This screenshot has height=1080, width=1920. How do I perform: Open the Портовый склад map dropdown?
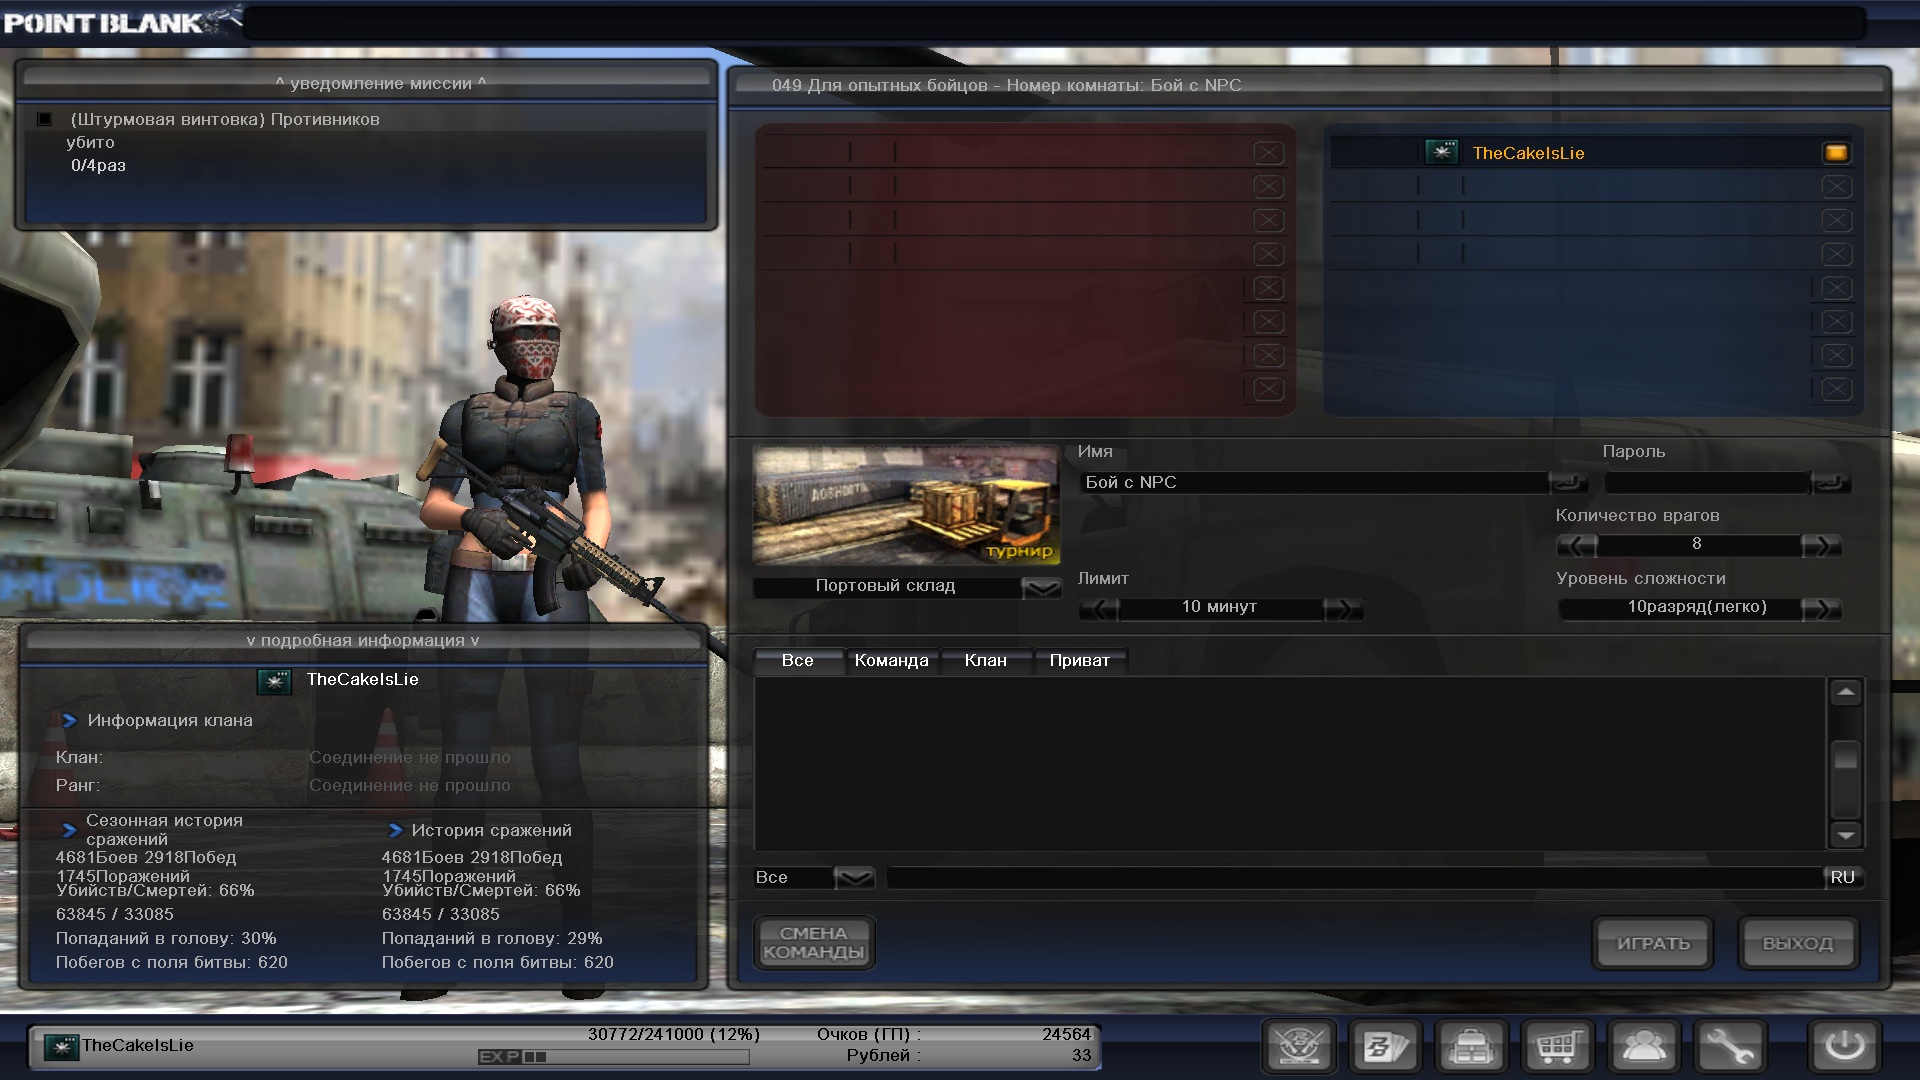coord(1041,587)
